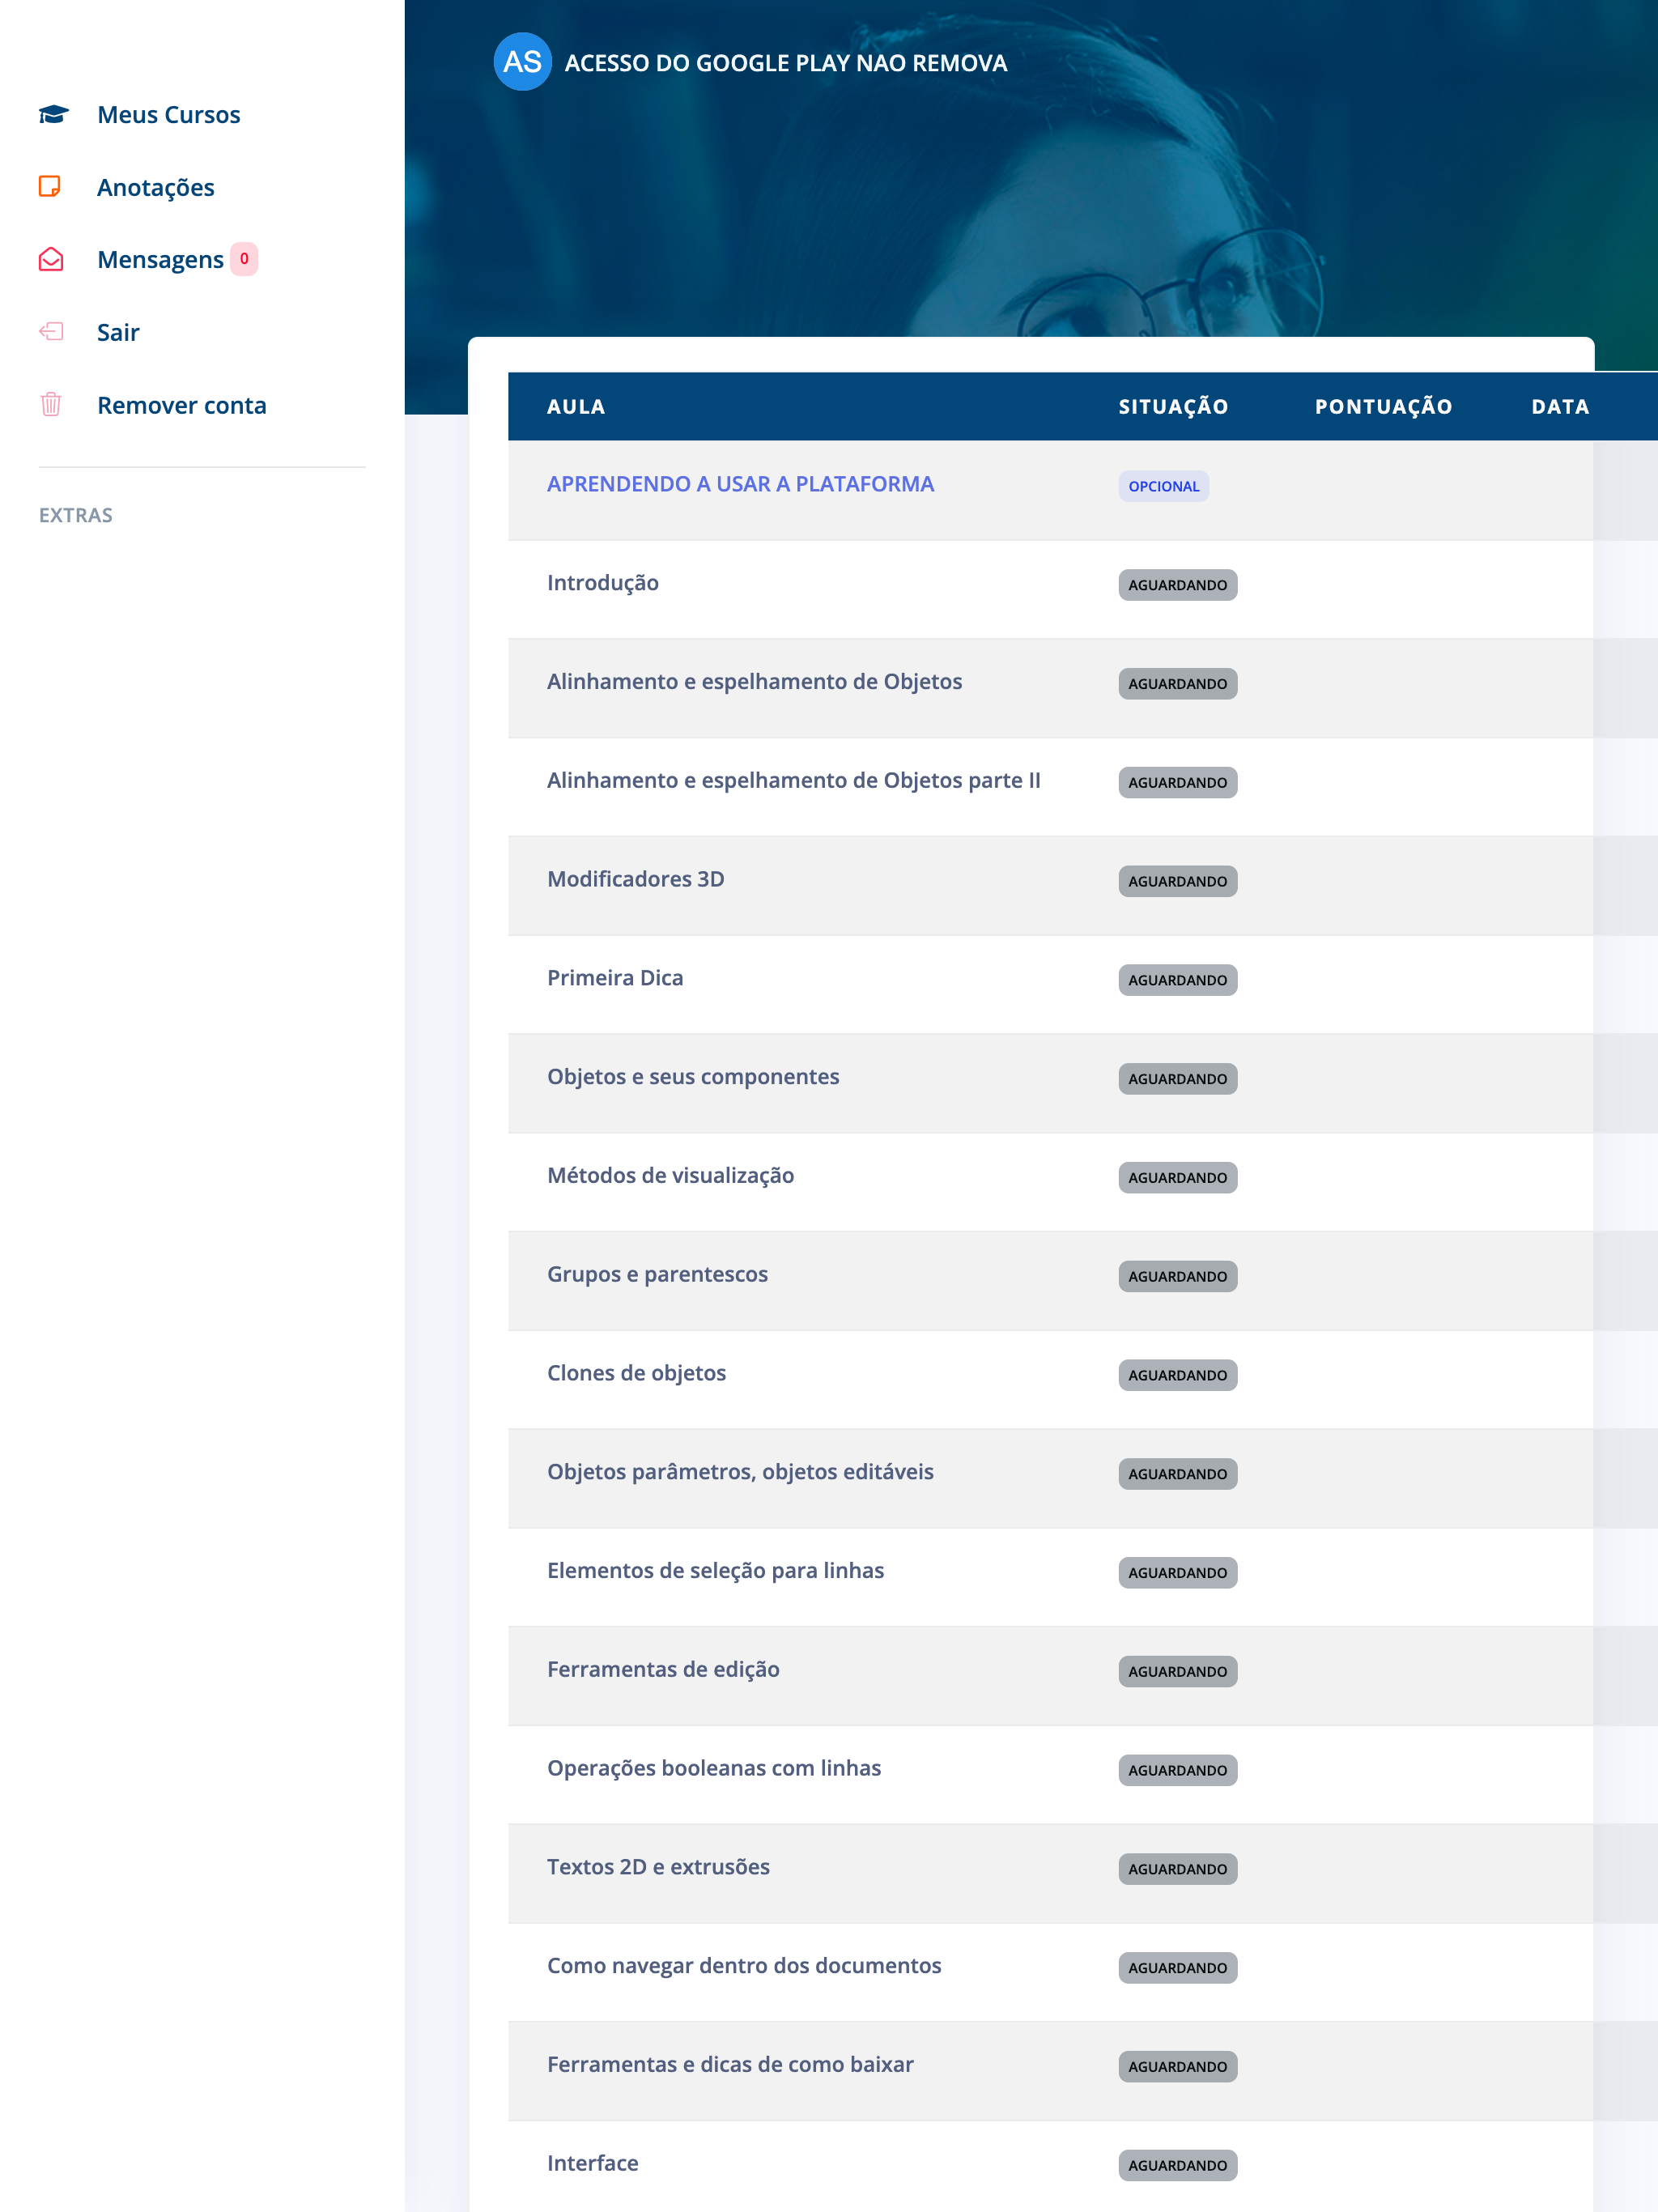Click AGUARDANDO badge in Métodos de visualização row
1658x2212 pixels.
tap(1177, 1177)
